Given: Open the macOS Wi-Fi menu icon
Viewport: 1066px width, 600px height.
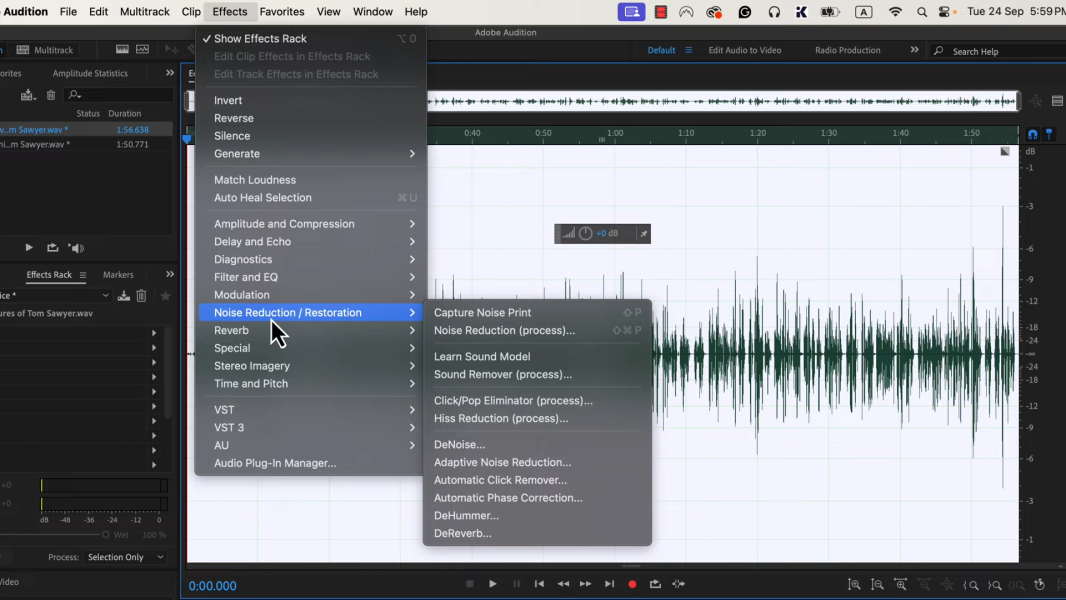Looking at the screenshot, I should (x=895, y=12).
